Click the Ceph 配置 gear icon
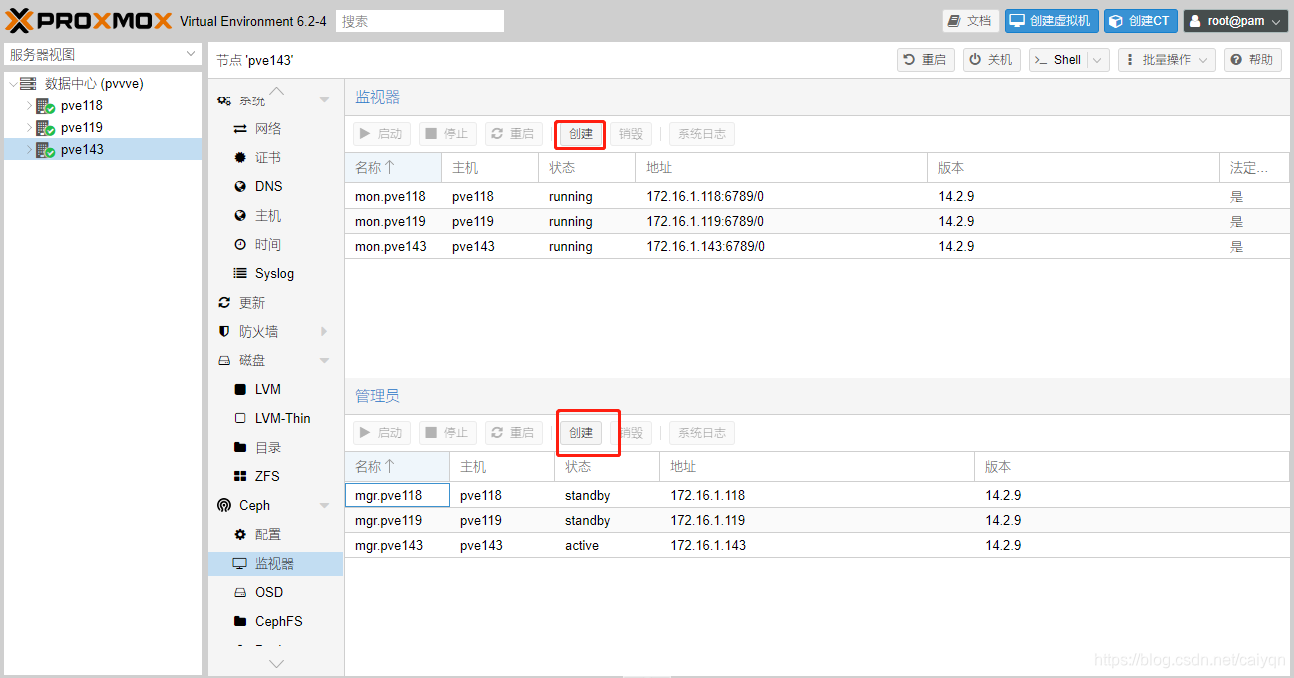 pos(240,535)
